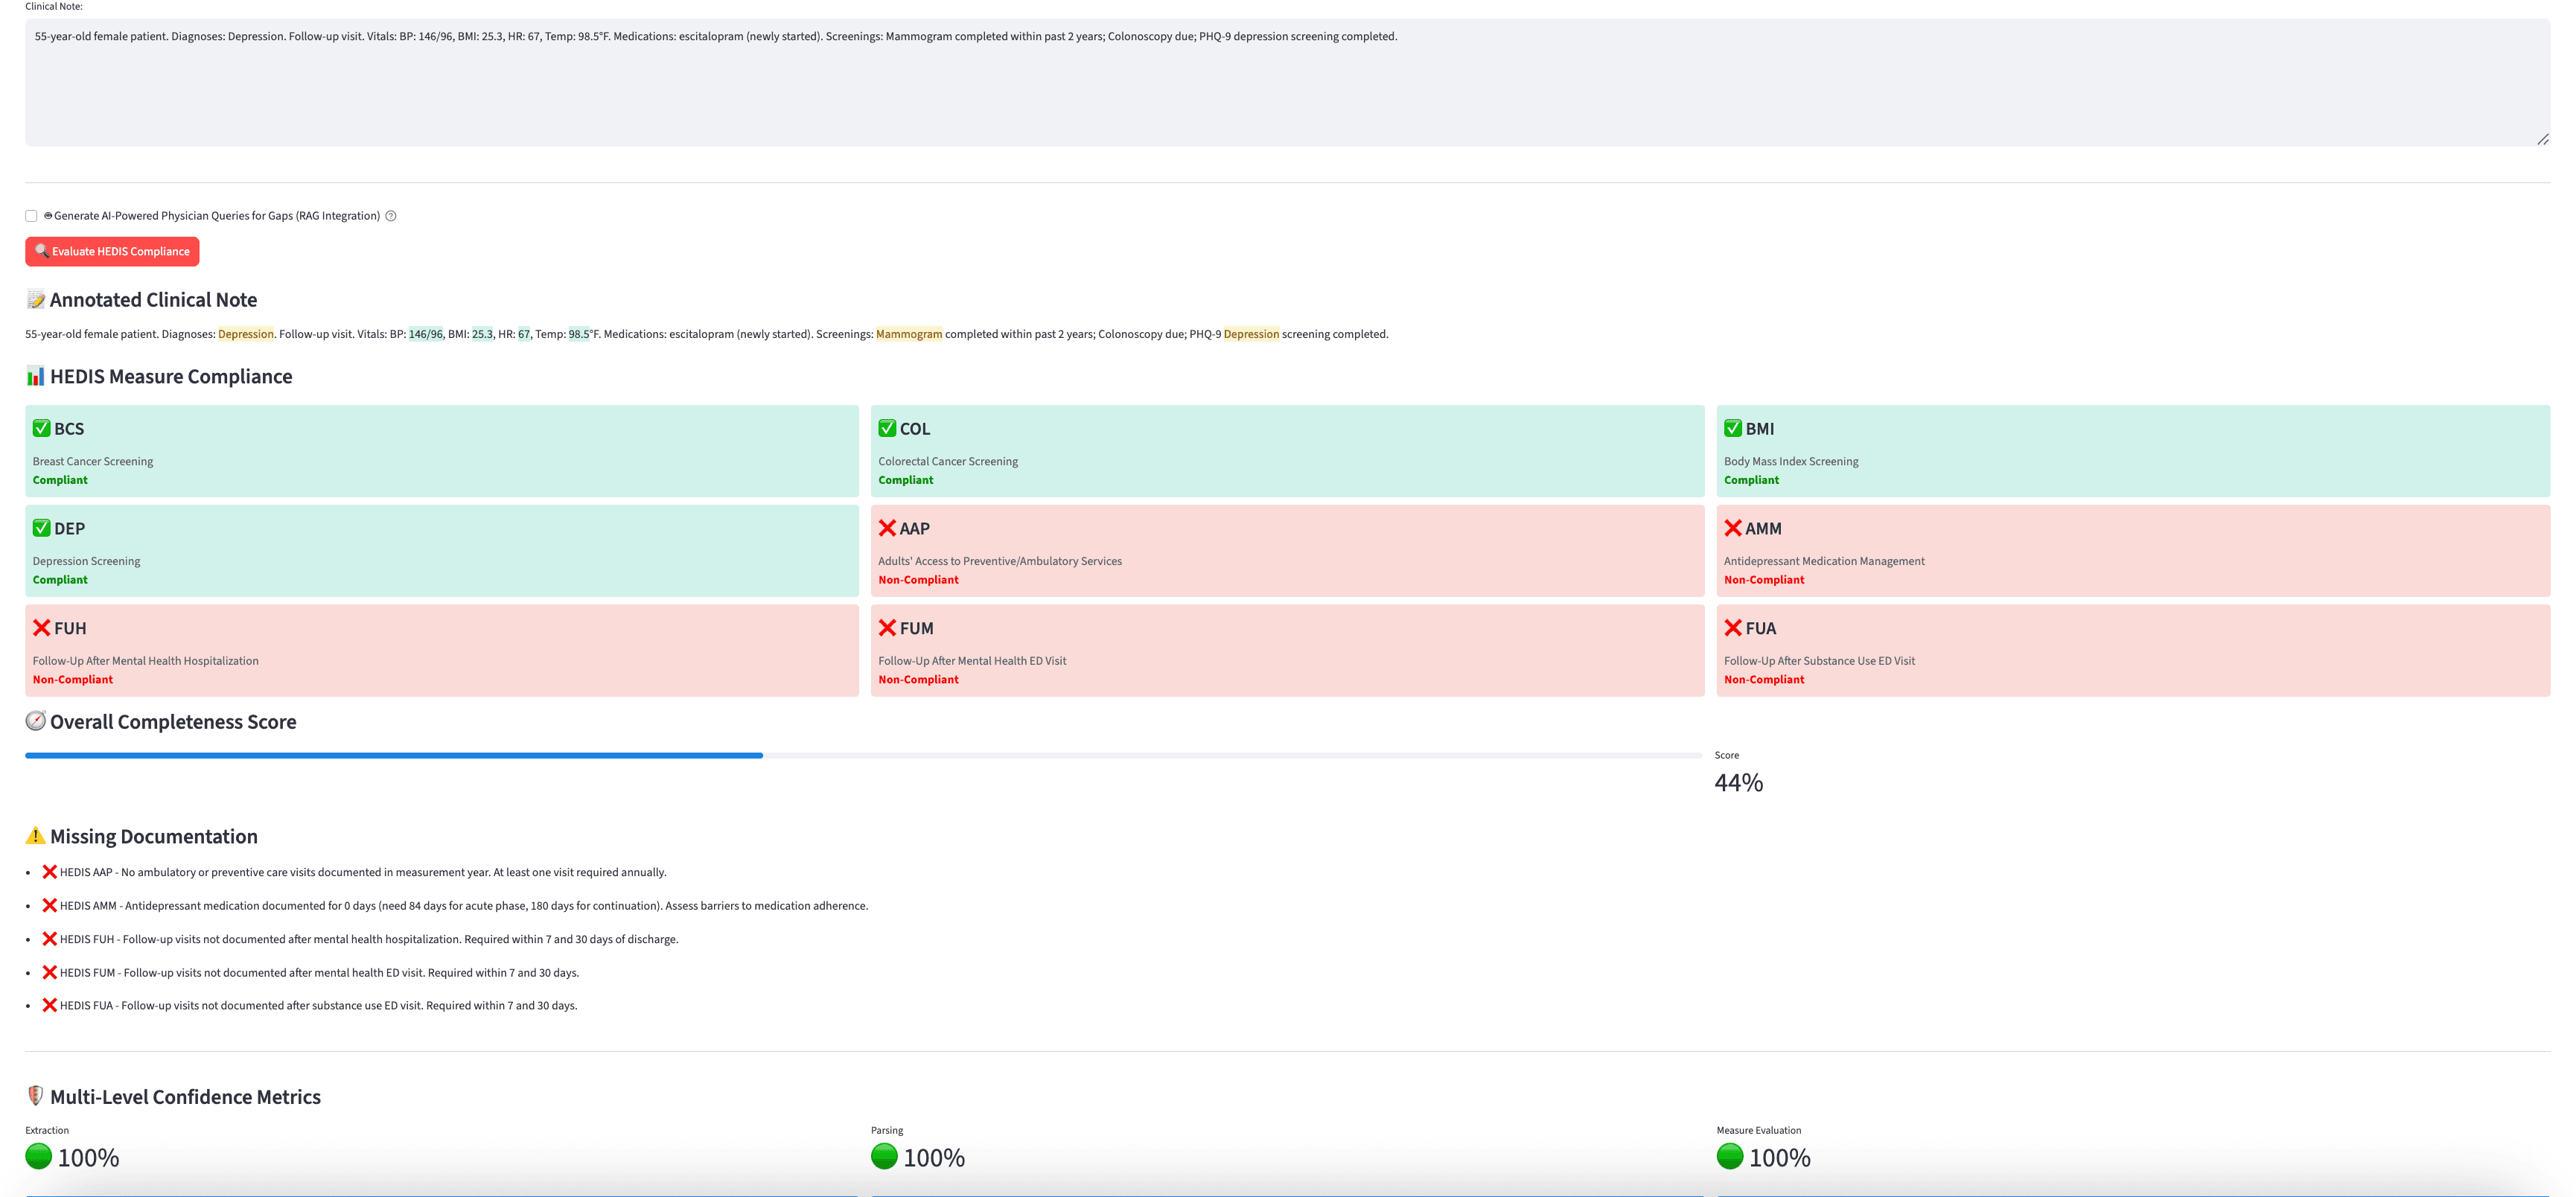Click inside the Clinical Note text area
This screenshot has width=2576, height=1197.
coord(1288,80)
